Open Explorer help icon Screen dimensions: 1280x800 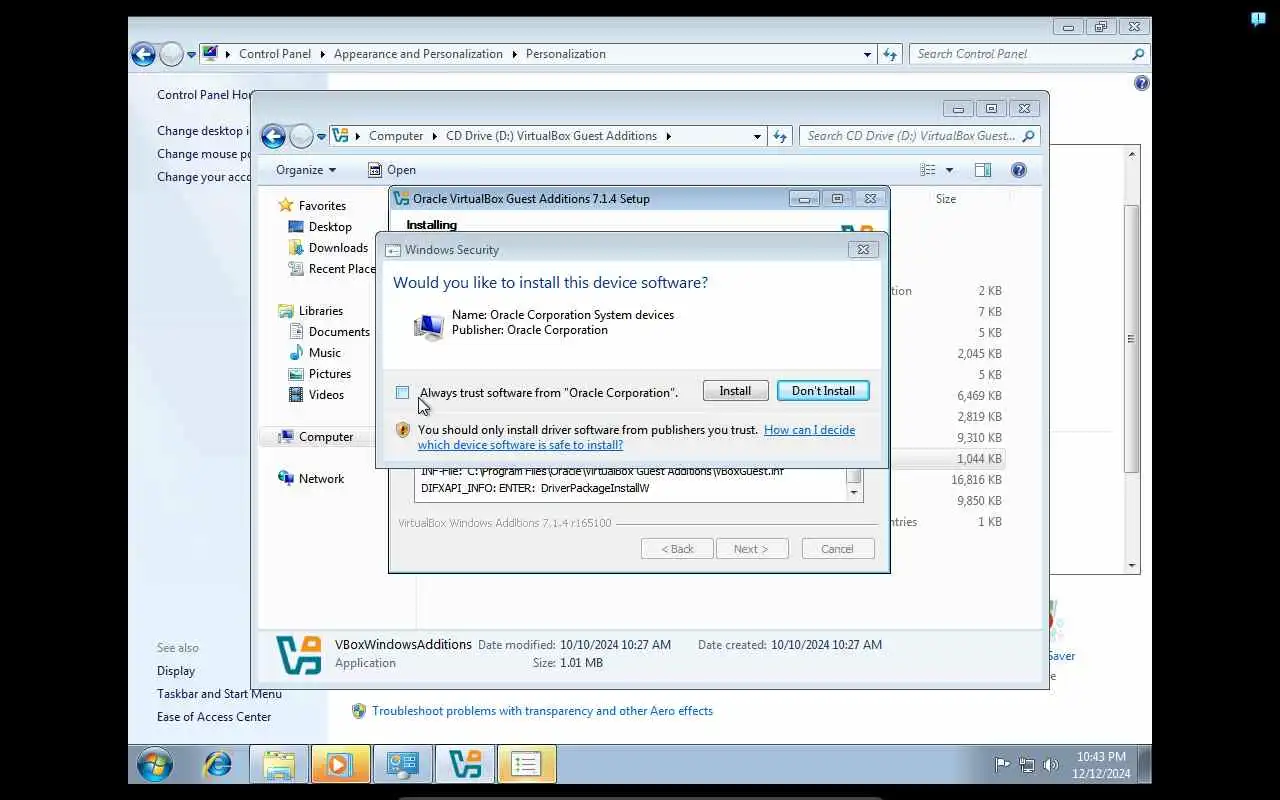(1019, 170)
